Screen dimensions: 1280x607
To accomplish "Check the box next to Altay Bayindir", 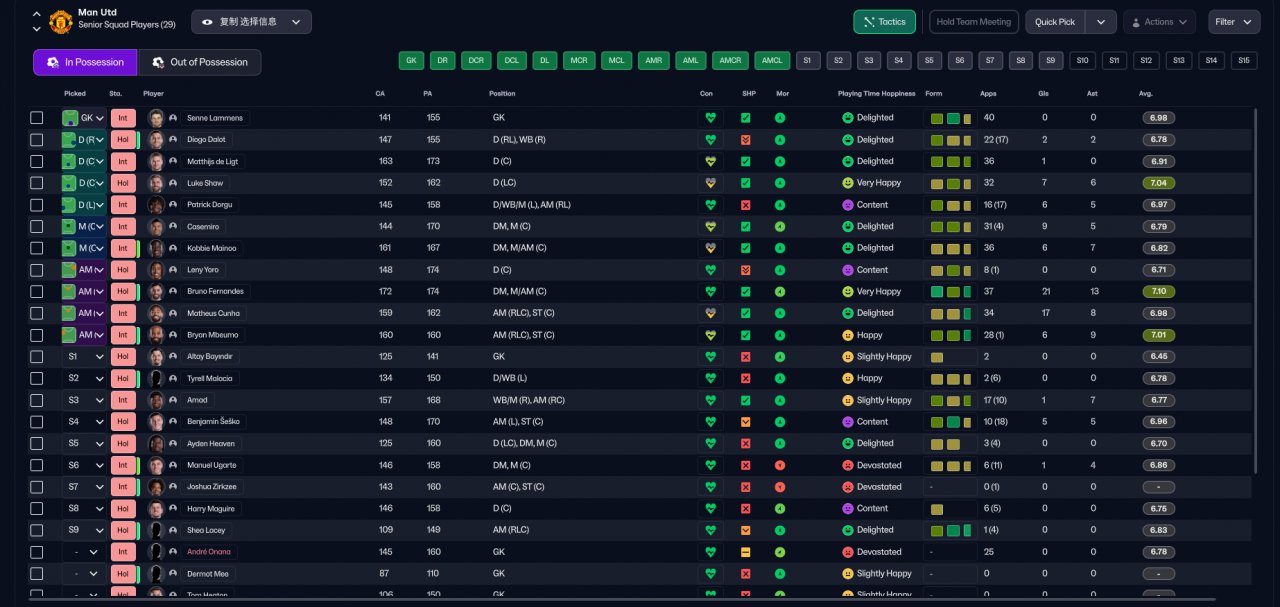I will click(x=37, y=357).
